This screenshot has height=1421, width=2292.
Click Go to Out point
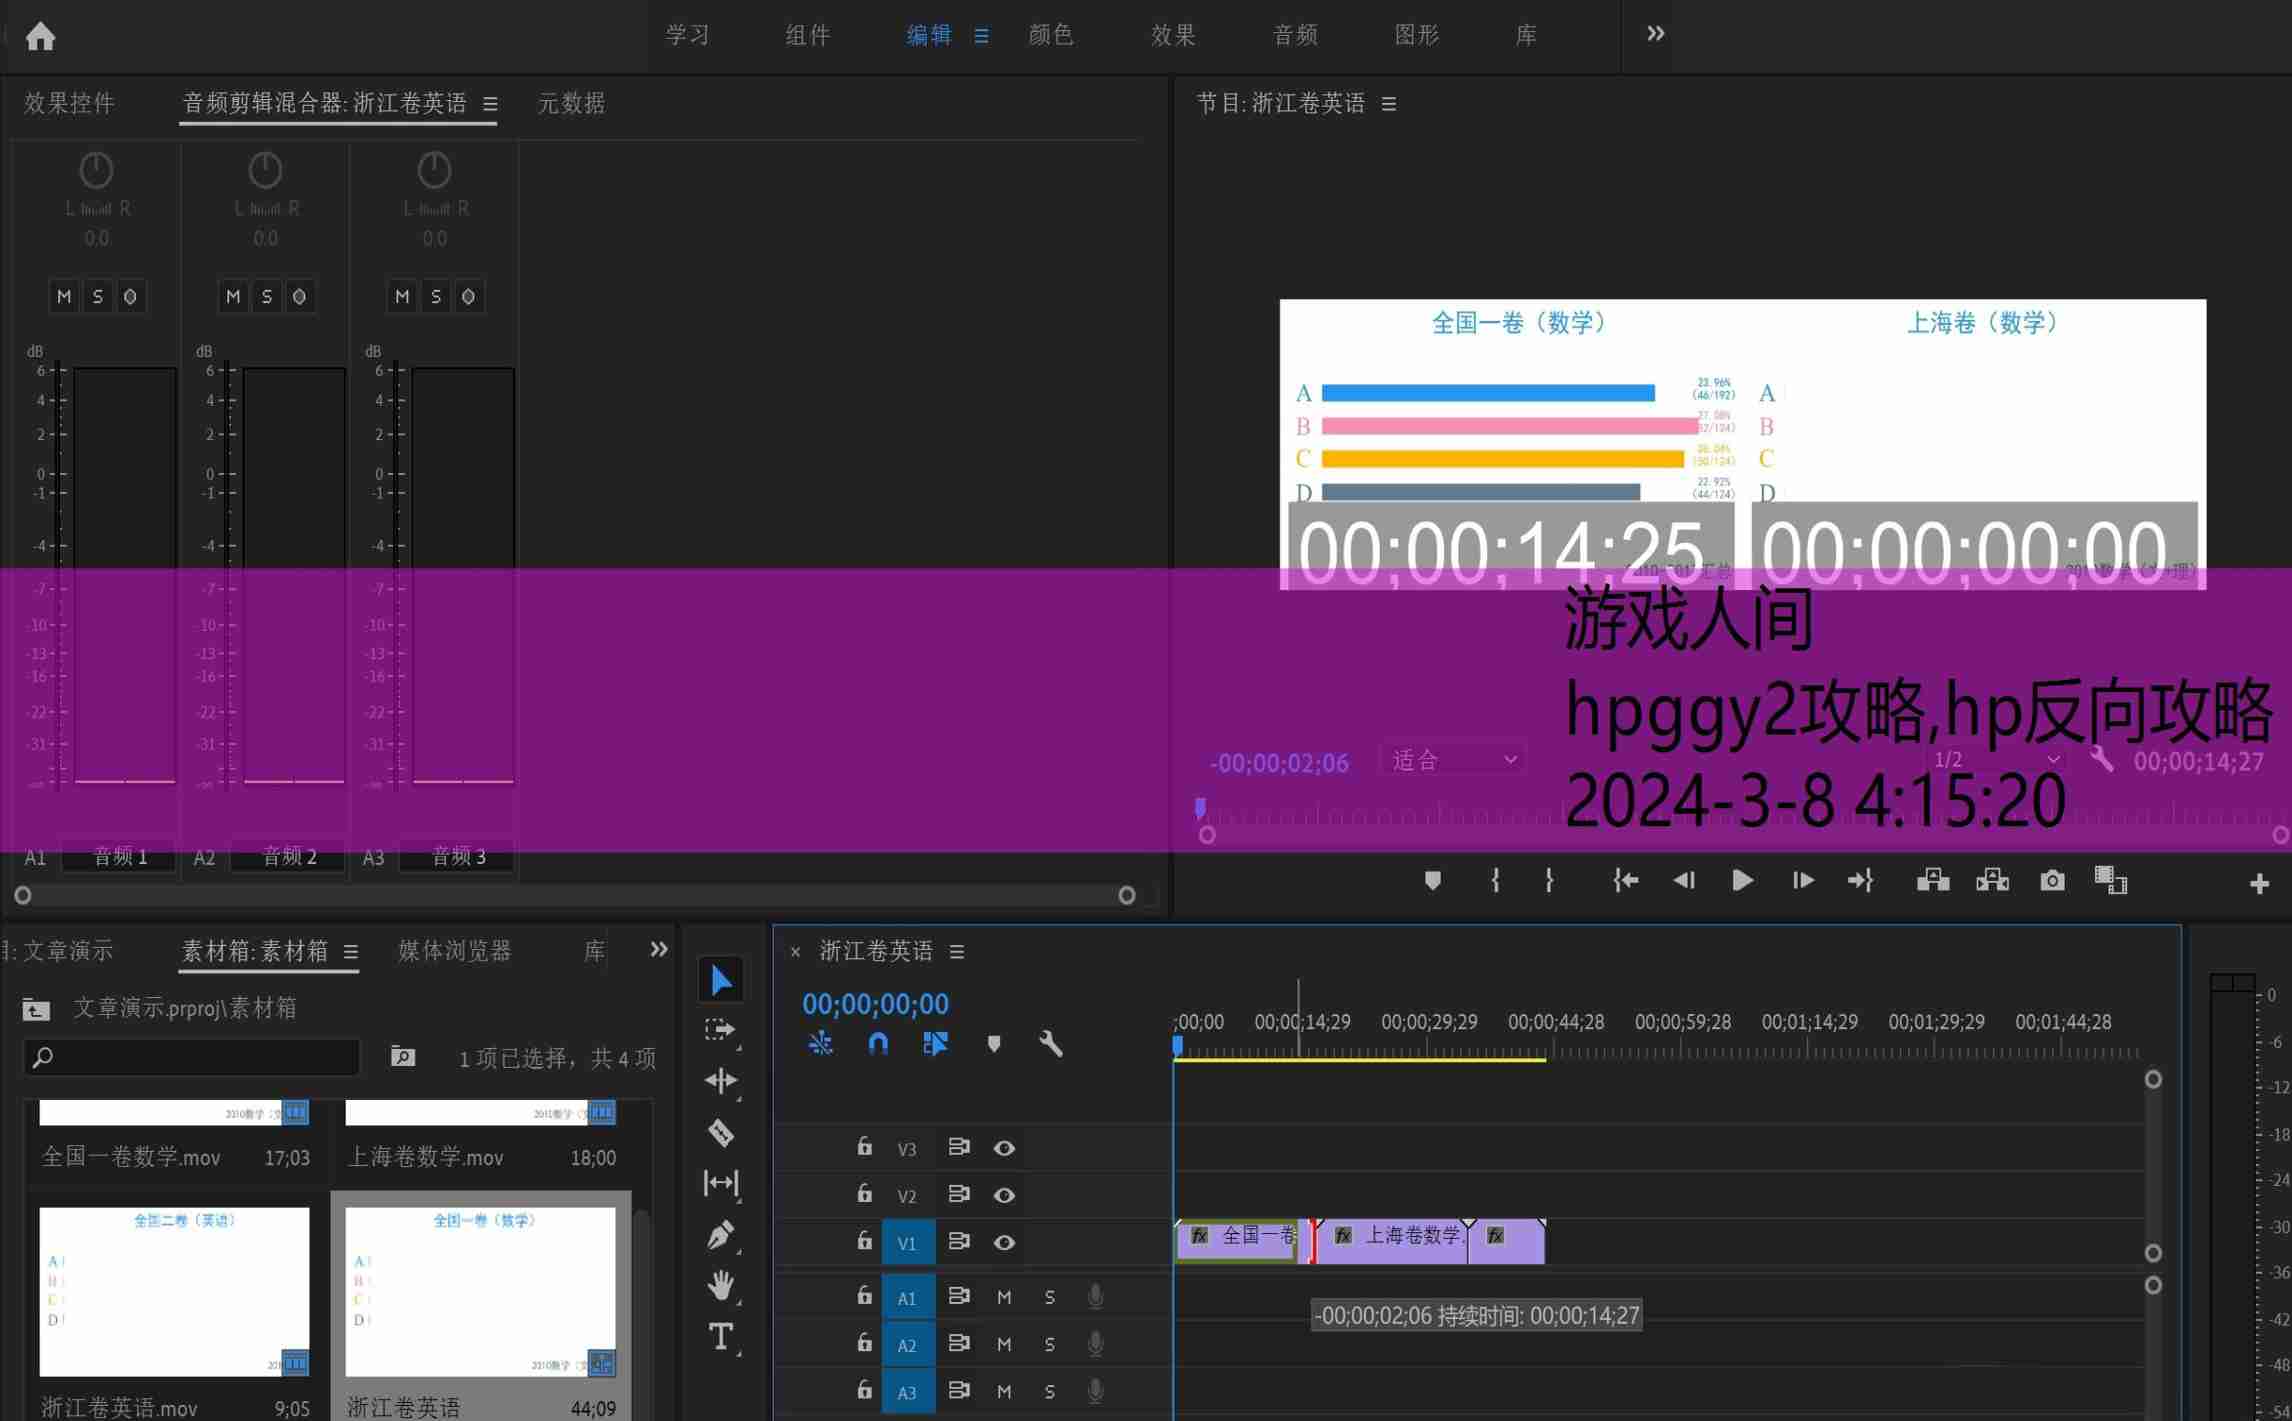tap(1860, 881)
